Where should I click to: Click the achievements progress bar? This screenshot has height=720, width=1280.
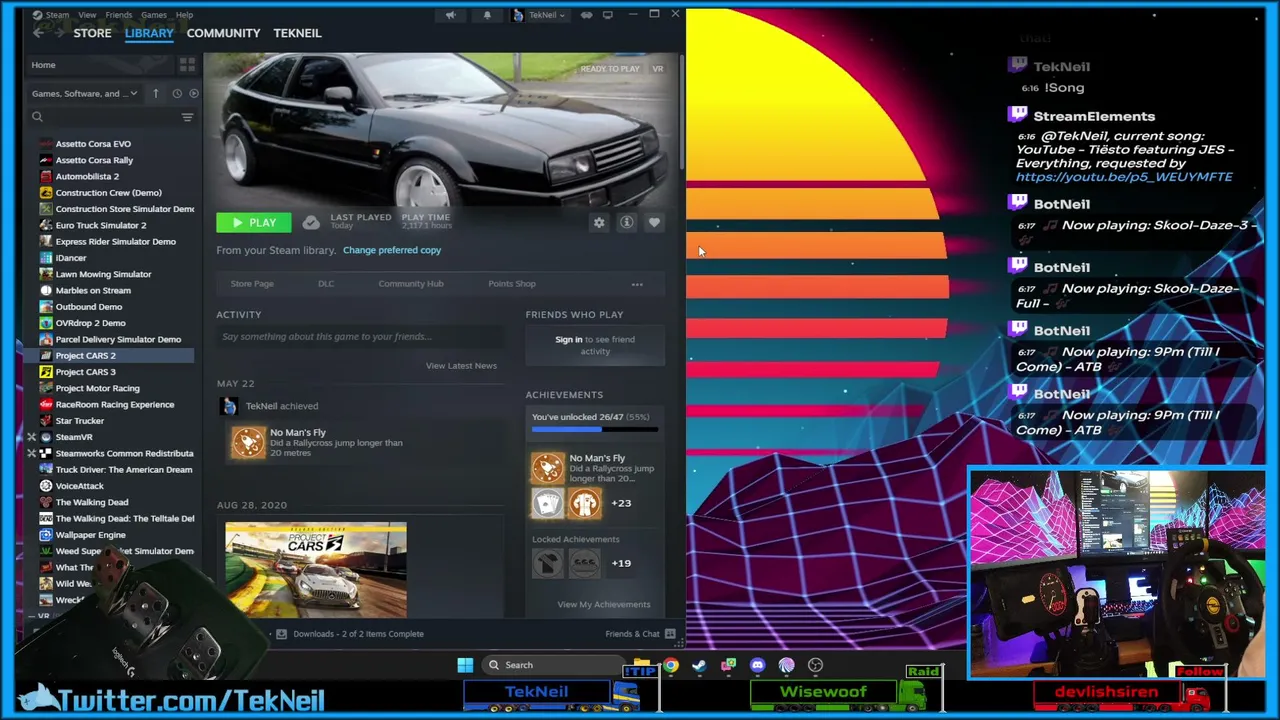pyautogui.click(x=595, y=430)
